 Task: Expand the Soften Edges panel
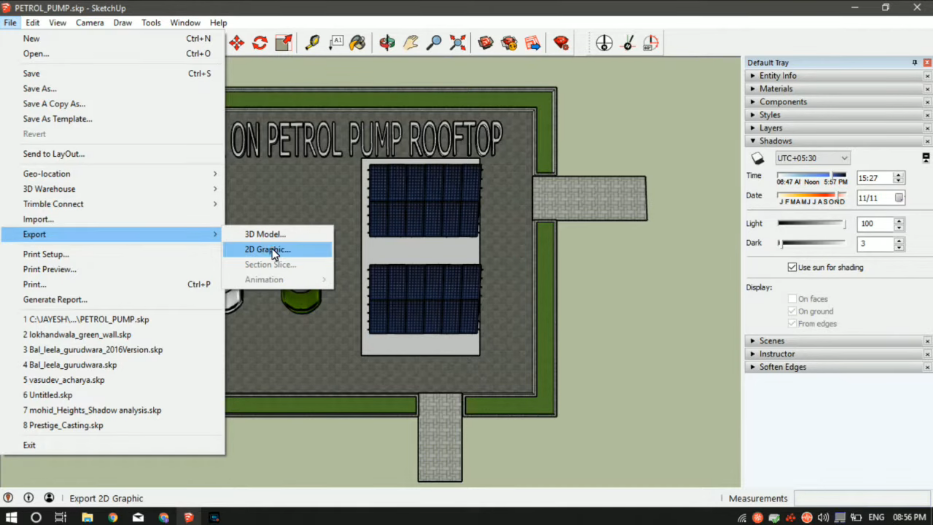(782, 367)
